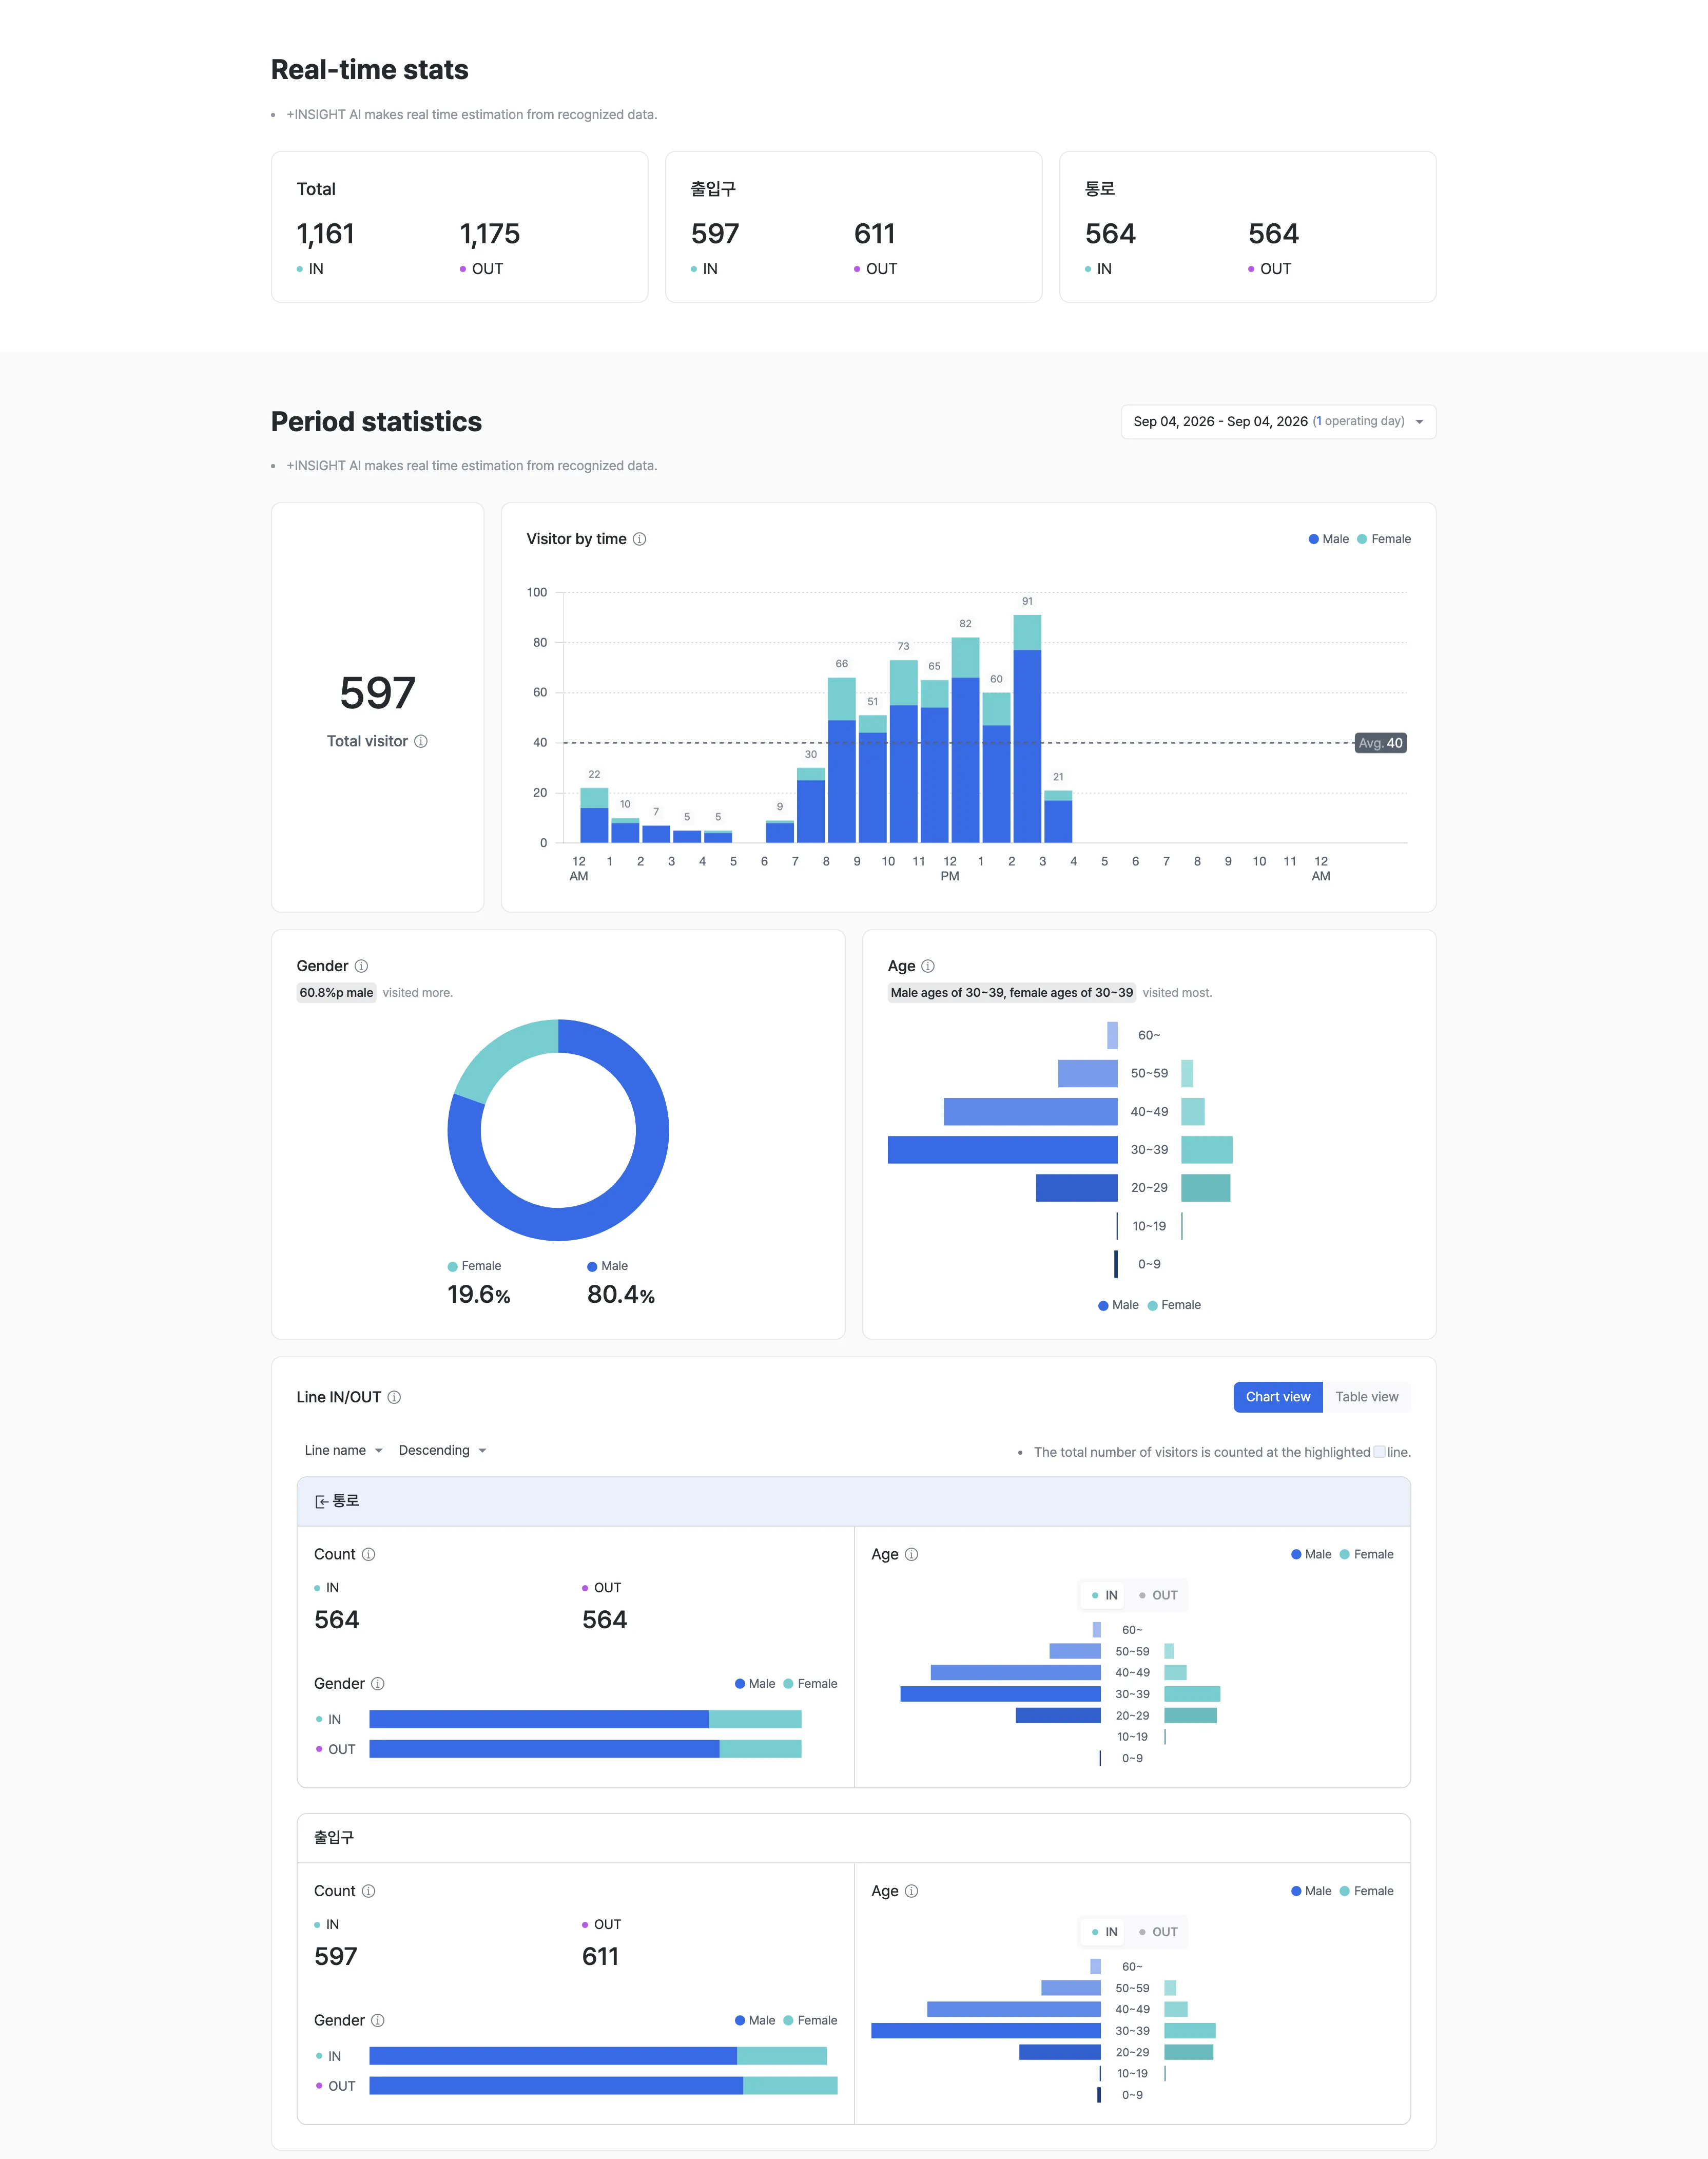Screen dimensions: 1708x2159
Task: Click Age info icon in 출입구 panel
Action: pyautogui.click(x=911, y=1891)
